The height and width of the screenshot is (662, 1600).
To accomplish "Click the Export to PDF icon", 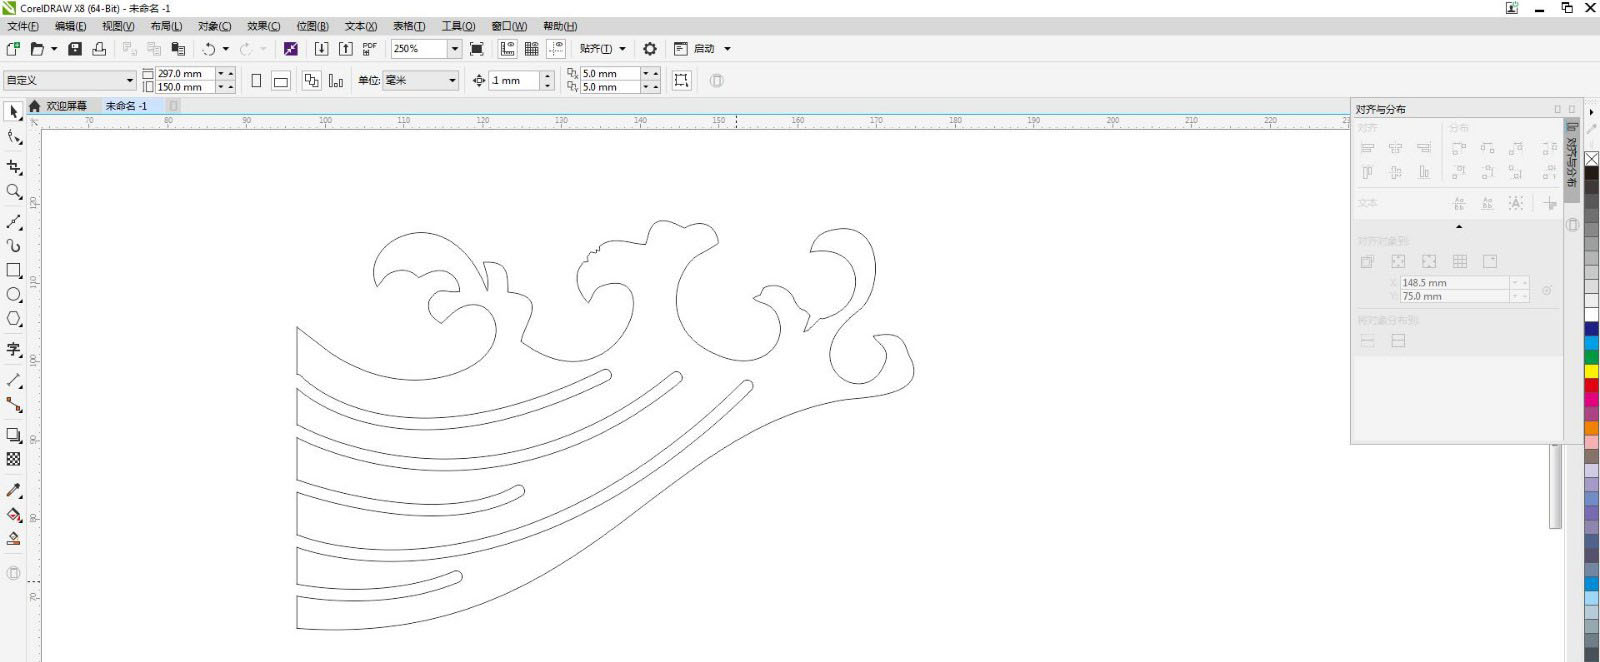I will (x=370, y=49).
